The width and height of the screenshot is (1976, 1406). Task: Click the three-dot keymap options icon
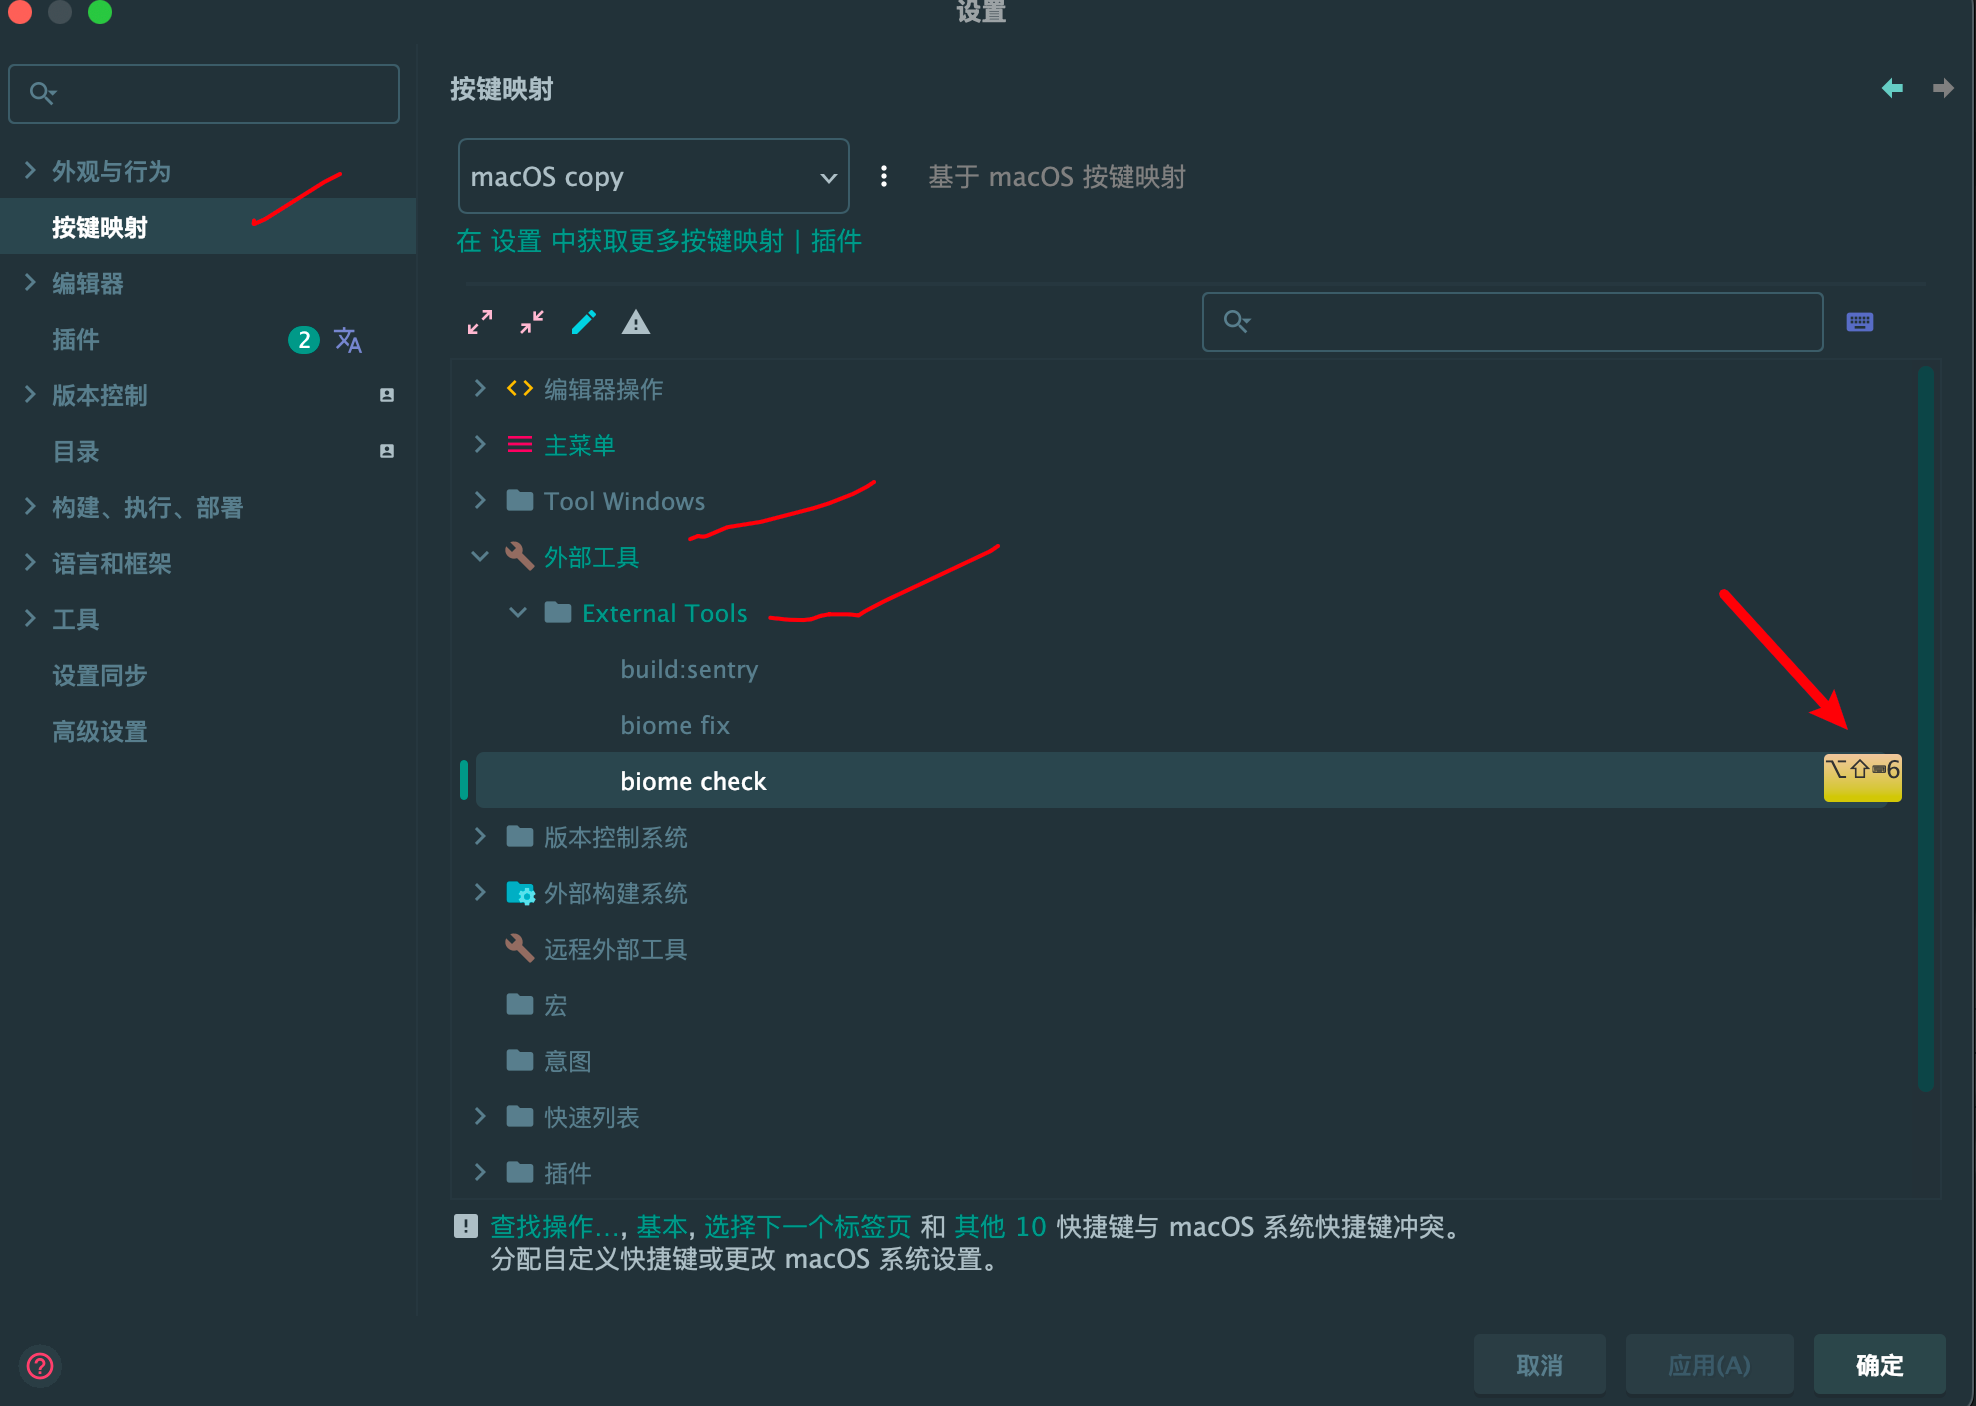pyautogui.click(x=883, y=176)
